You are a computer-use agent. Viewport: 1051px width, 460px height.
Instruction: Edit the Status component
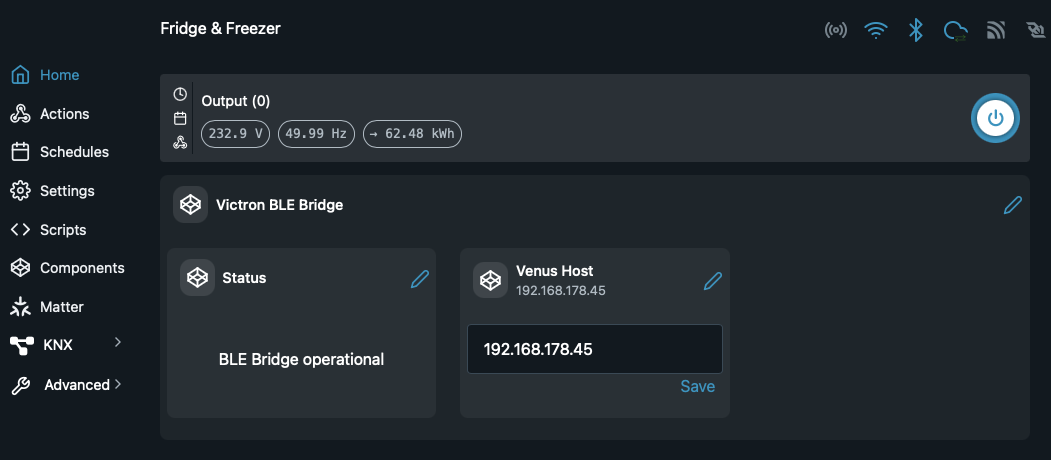(420, 279)
